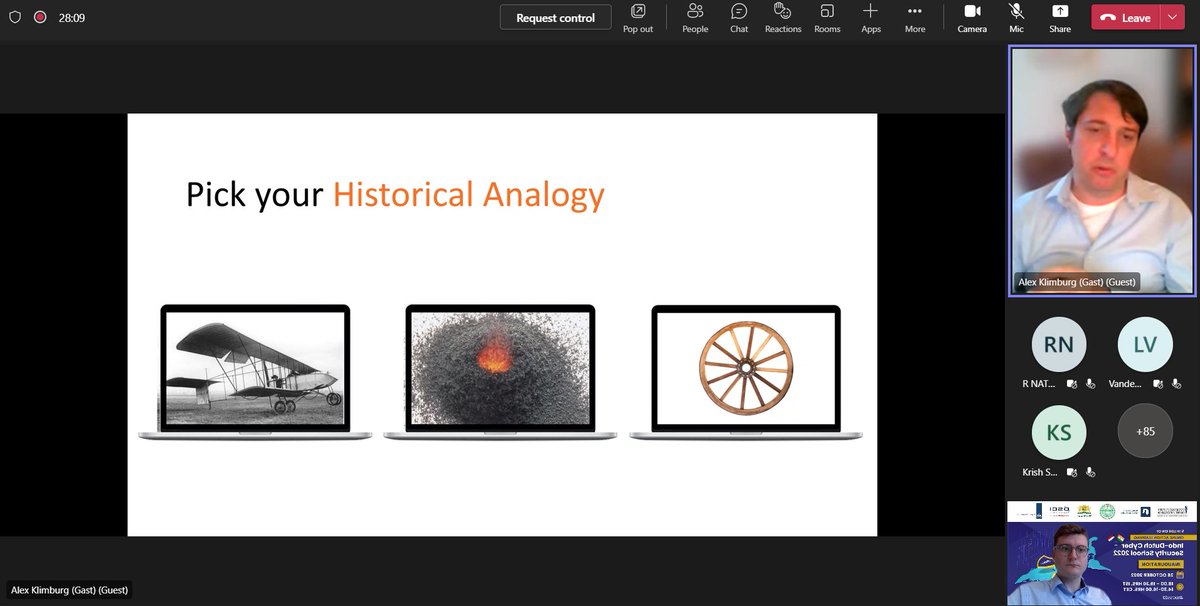Click the shield security icon

(15, 18)
